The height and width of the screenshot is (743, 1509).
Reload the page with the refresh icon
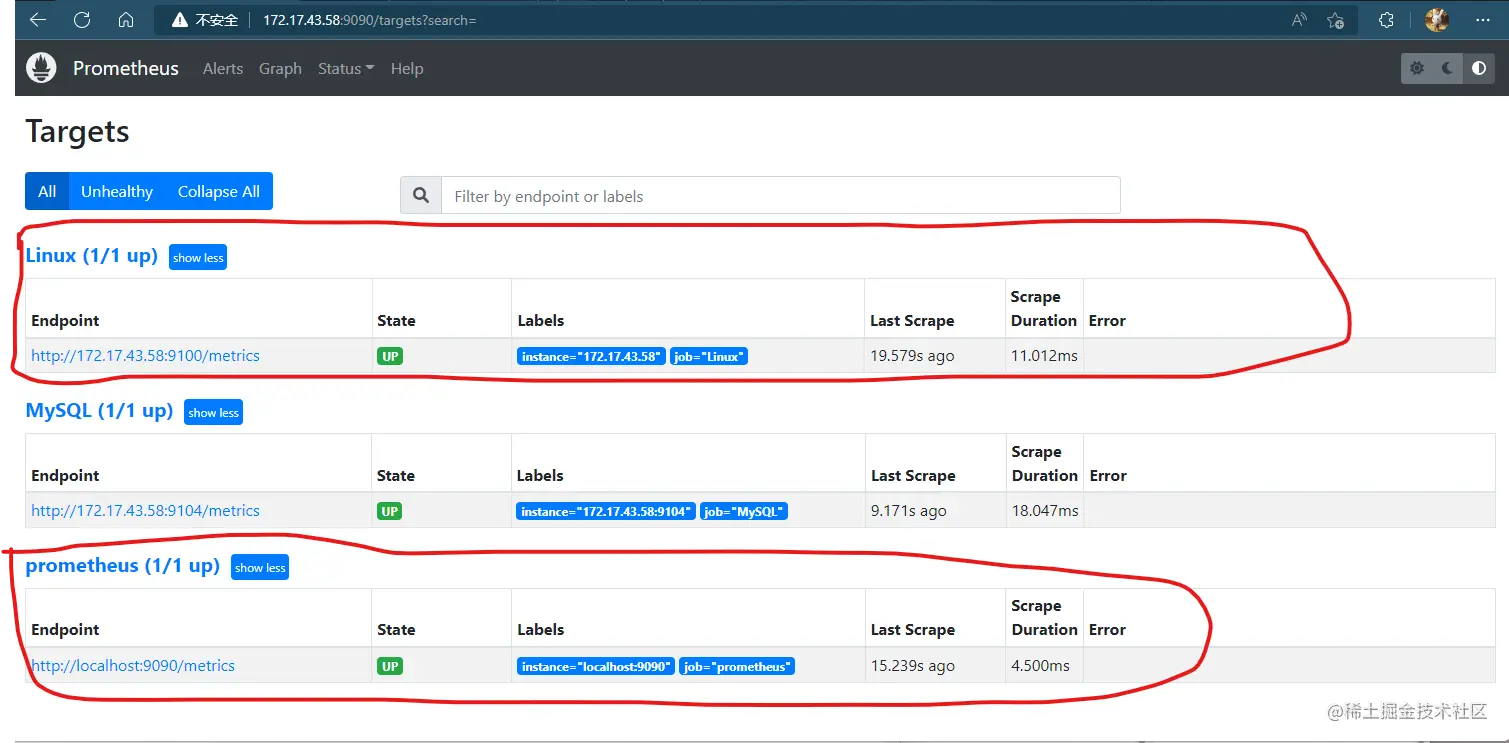click(x=82, y=20)
